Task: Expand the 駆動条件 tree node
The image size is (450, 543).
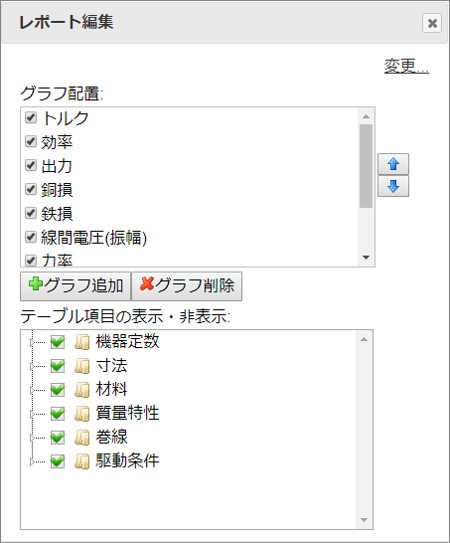Action: pos(32,462)
